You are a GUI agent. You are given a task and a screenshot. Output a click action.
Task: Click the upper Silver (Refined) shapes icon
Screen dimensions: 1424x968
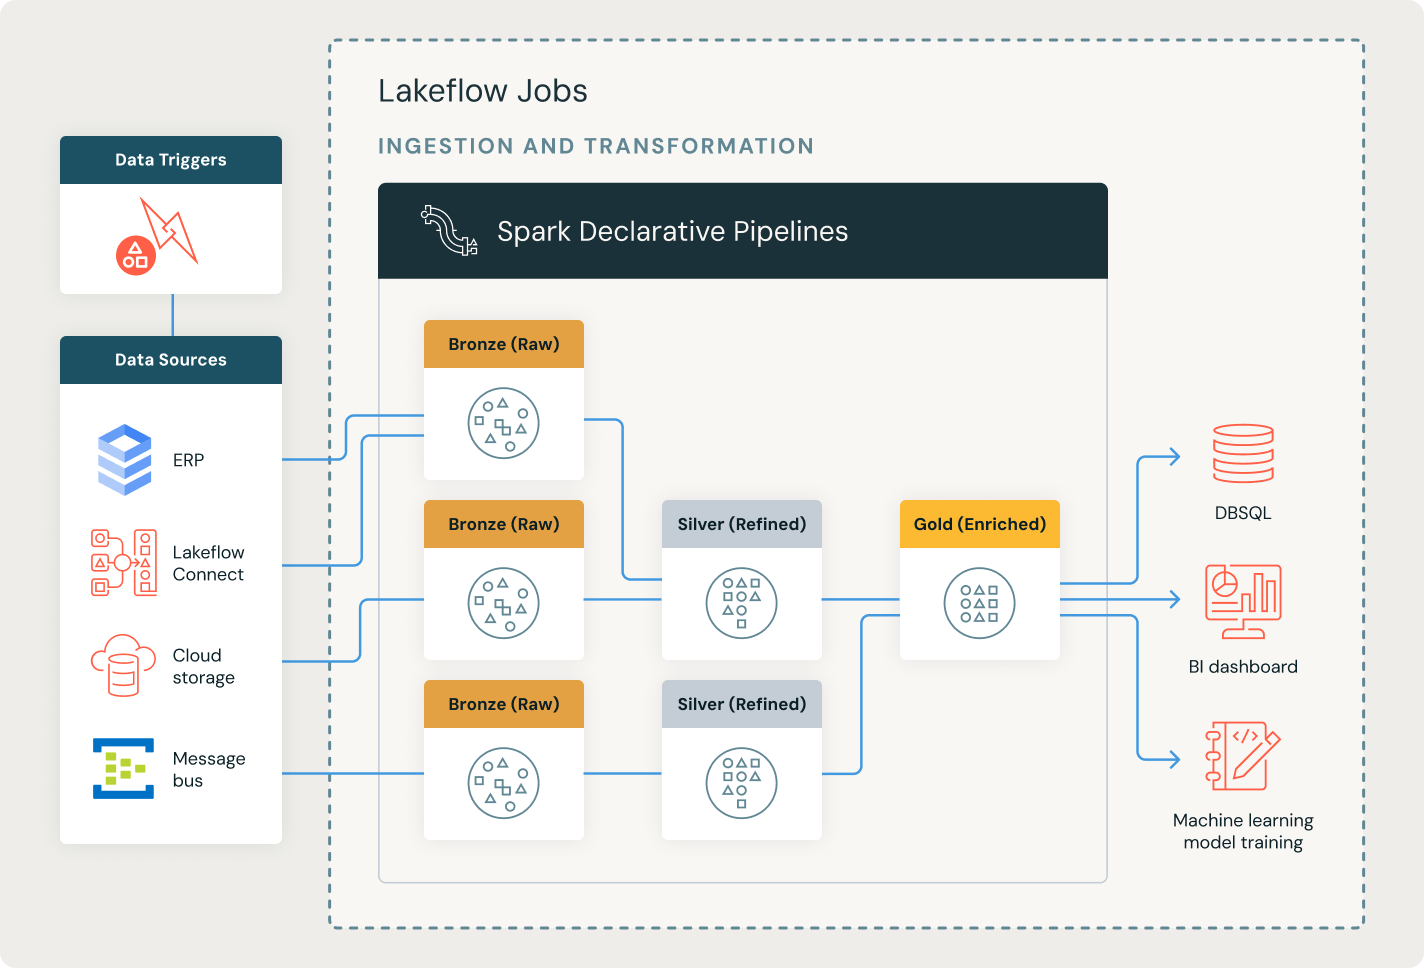[742, 603]
